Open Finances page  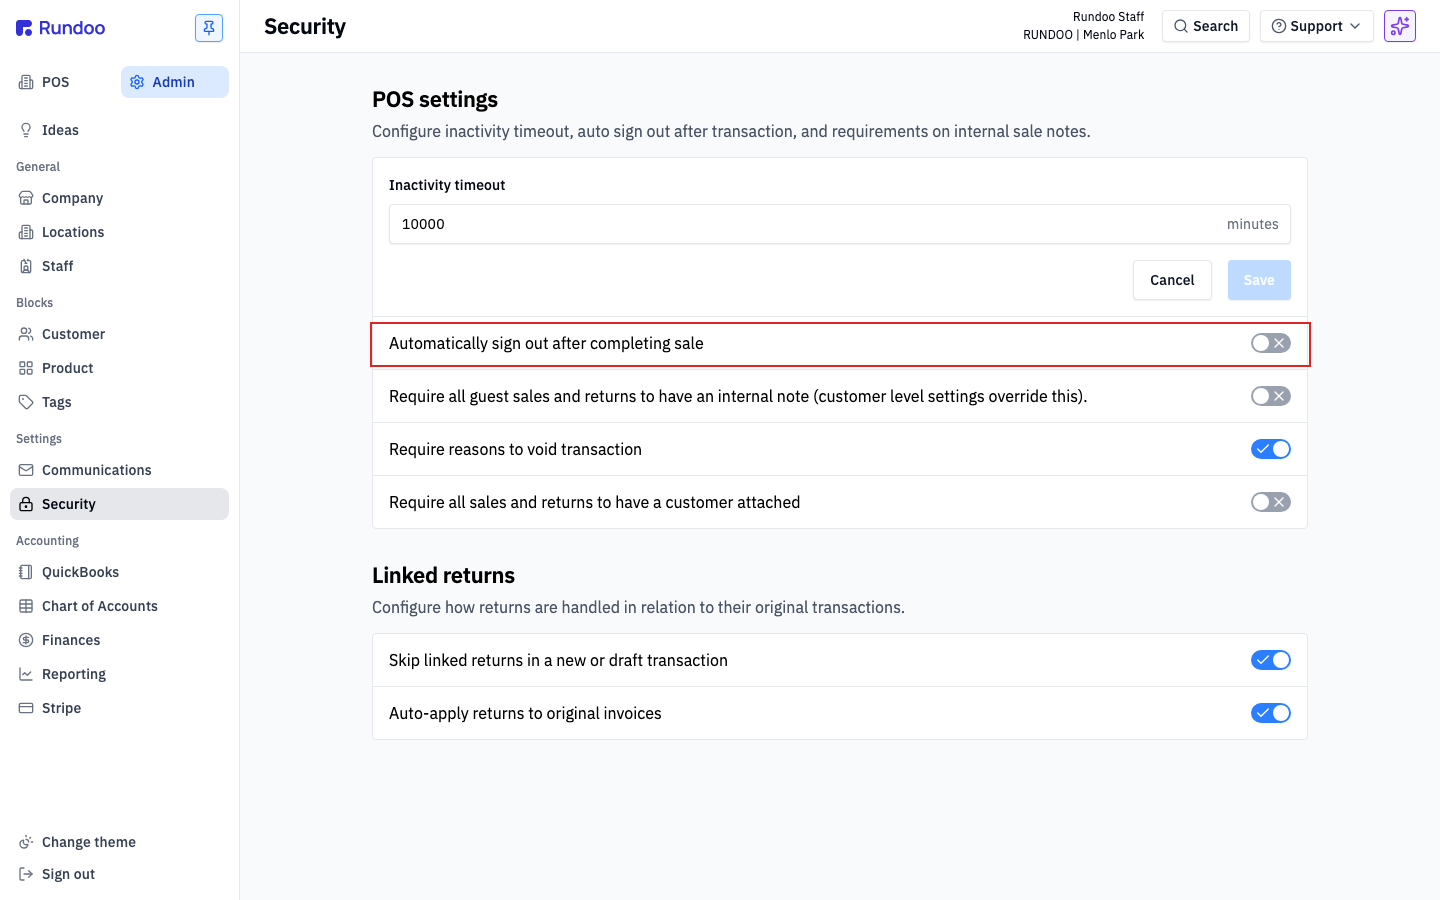coord(120,640)
